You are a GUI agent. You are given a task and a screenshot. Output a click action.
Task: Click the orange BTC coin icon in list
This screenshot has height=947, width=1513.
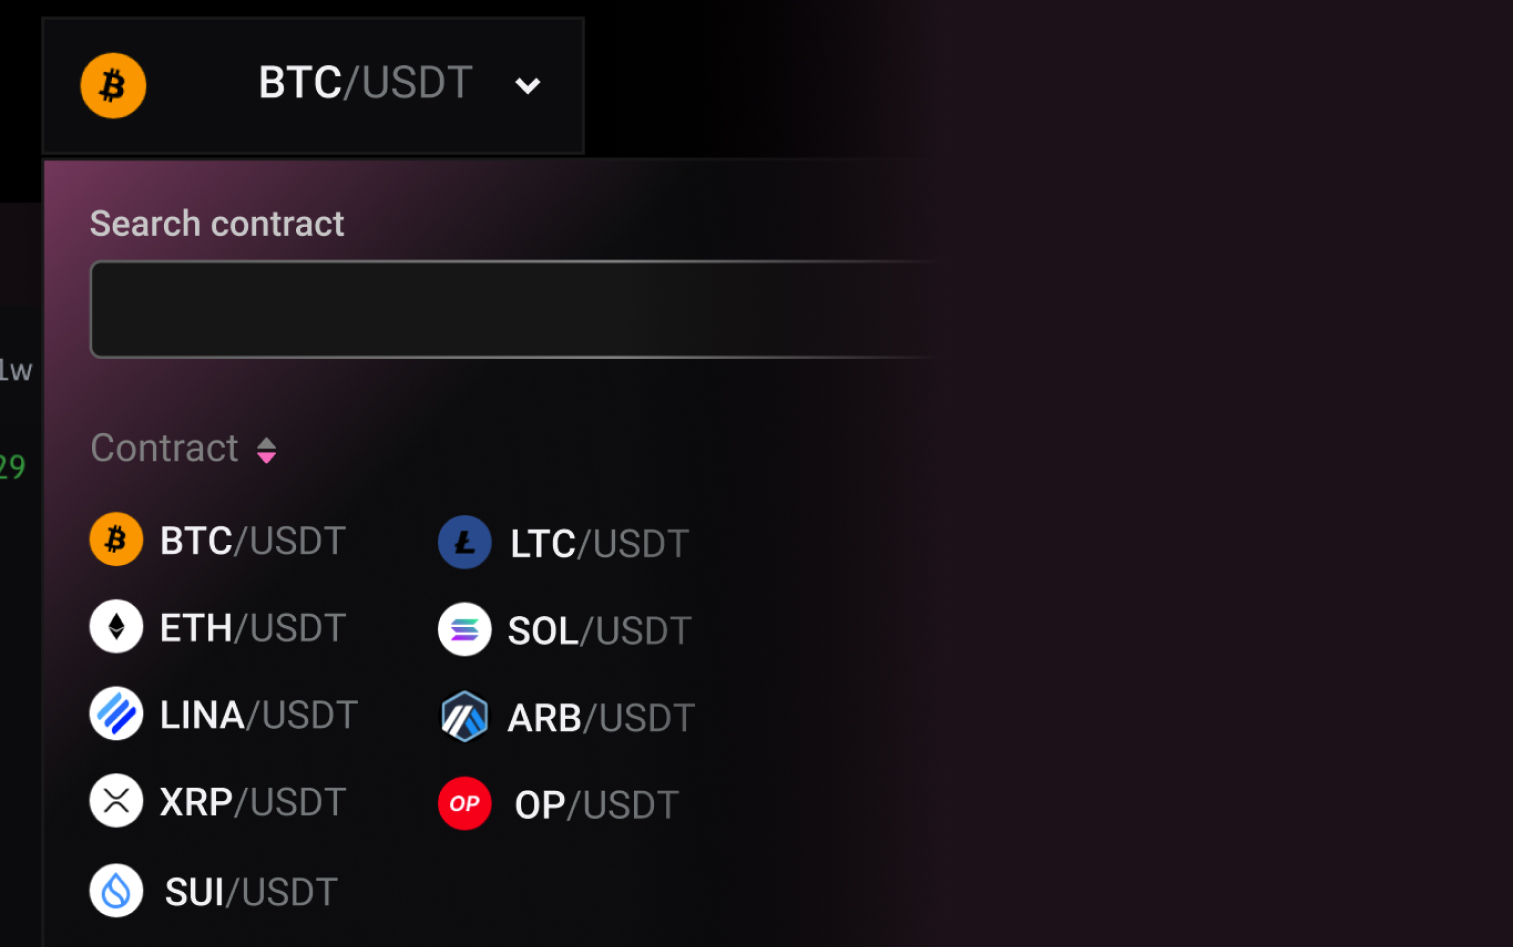116,540
